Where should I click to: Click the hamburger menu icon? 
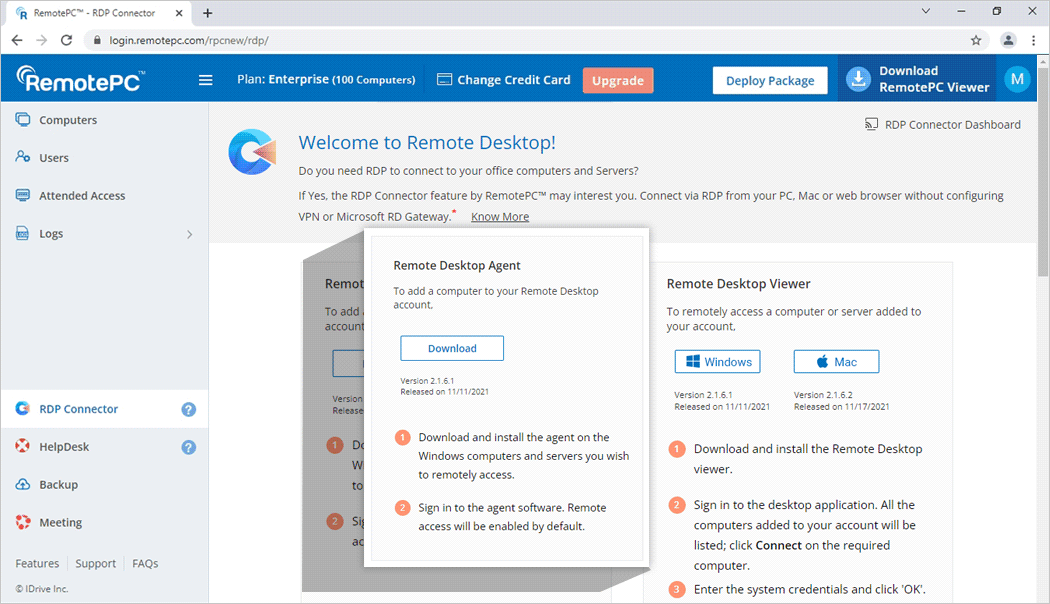[206, 80]
